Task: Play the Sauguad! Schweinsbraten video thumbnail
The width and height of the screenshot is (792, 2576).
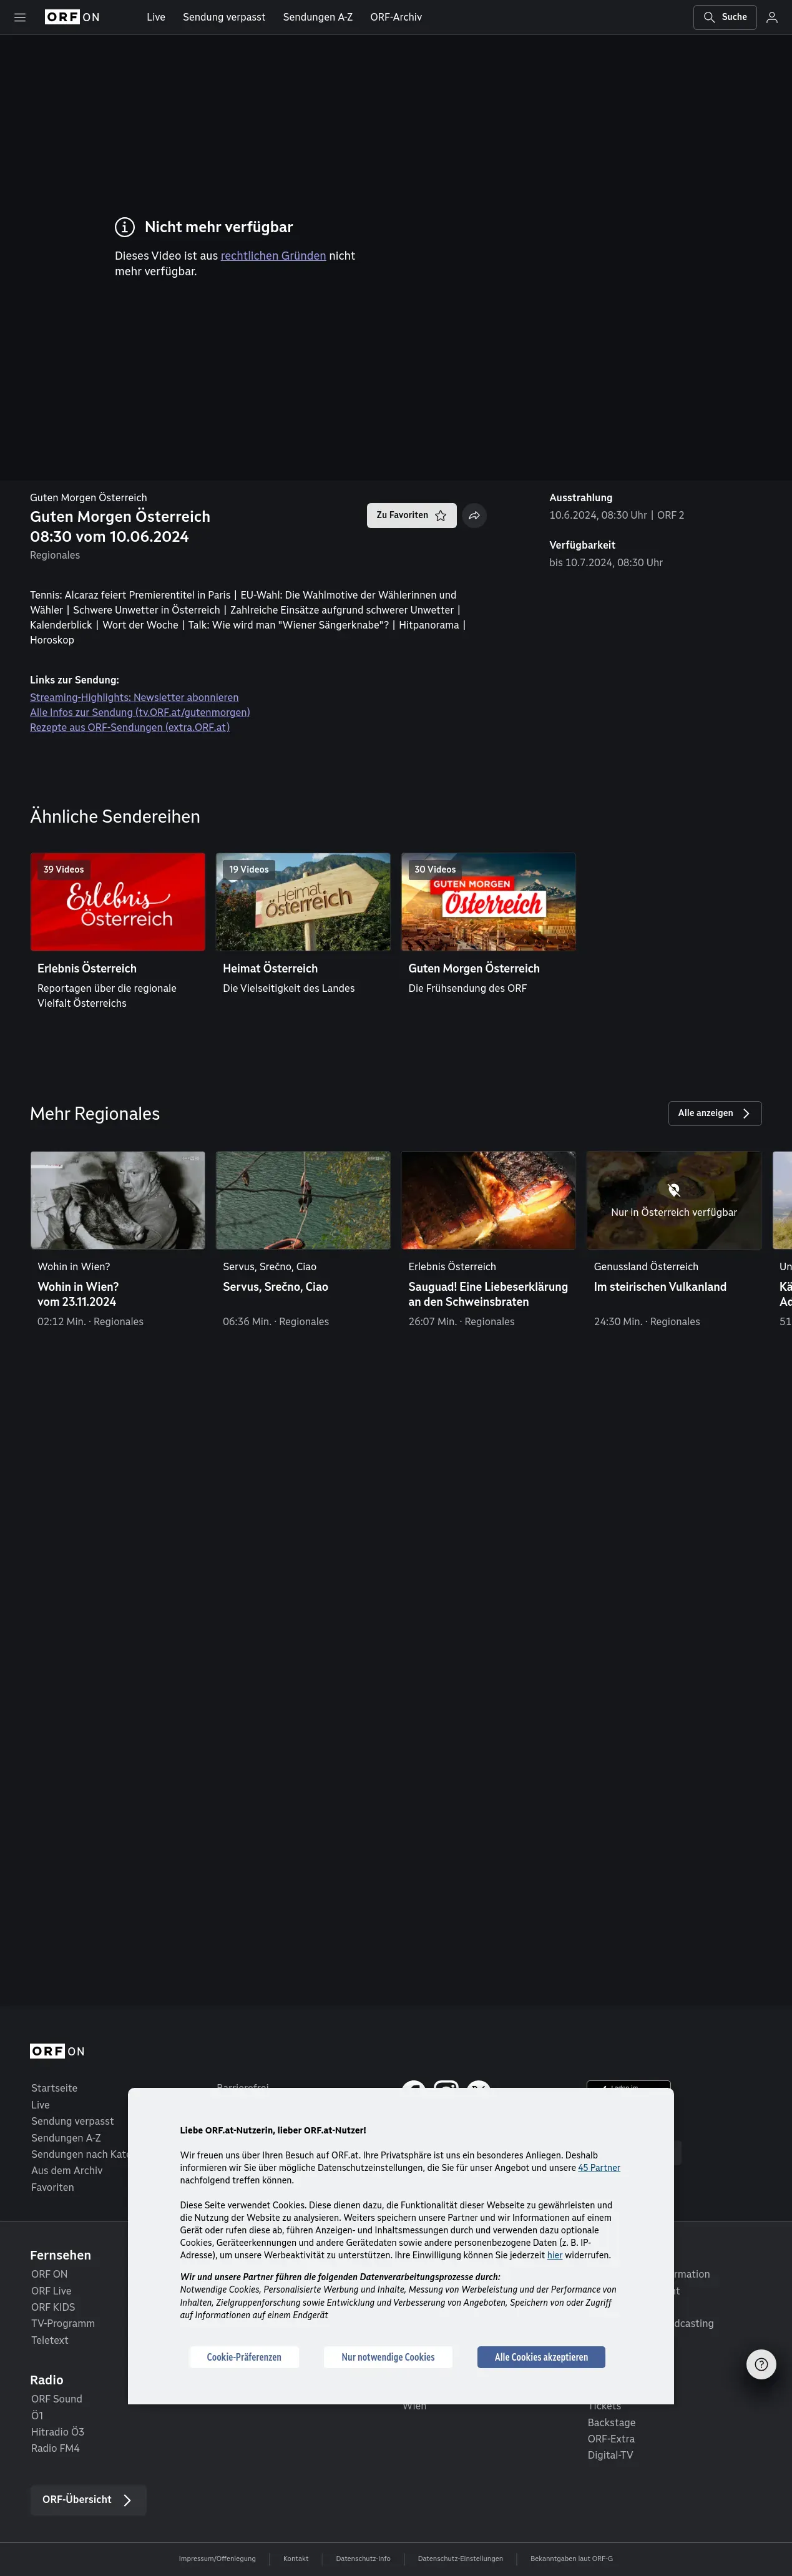Action: click(488, 1200)
